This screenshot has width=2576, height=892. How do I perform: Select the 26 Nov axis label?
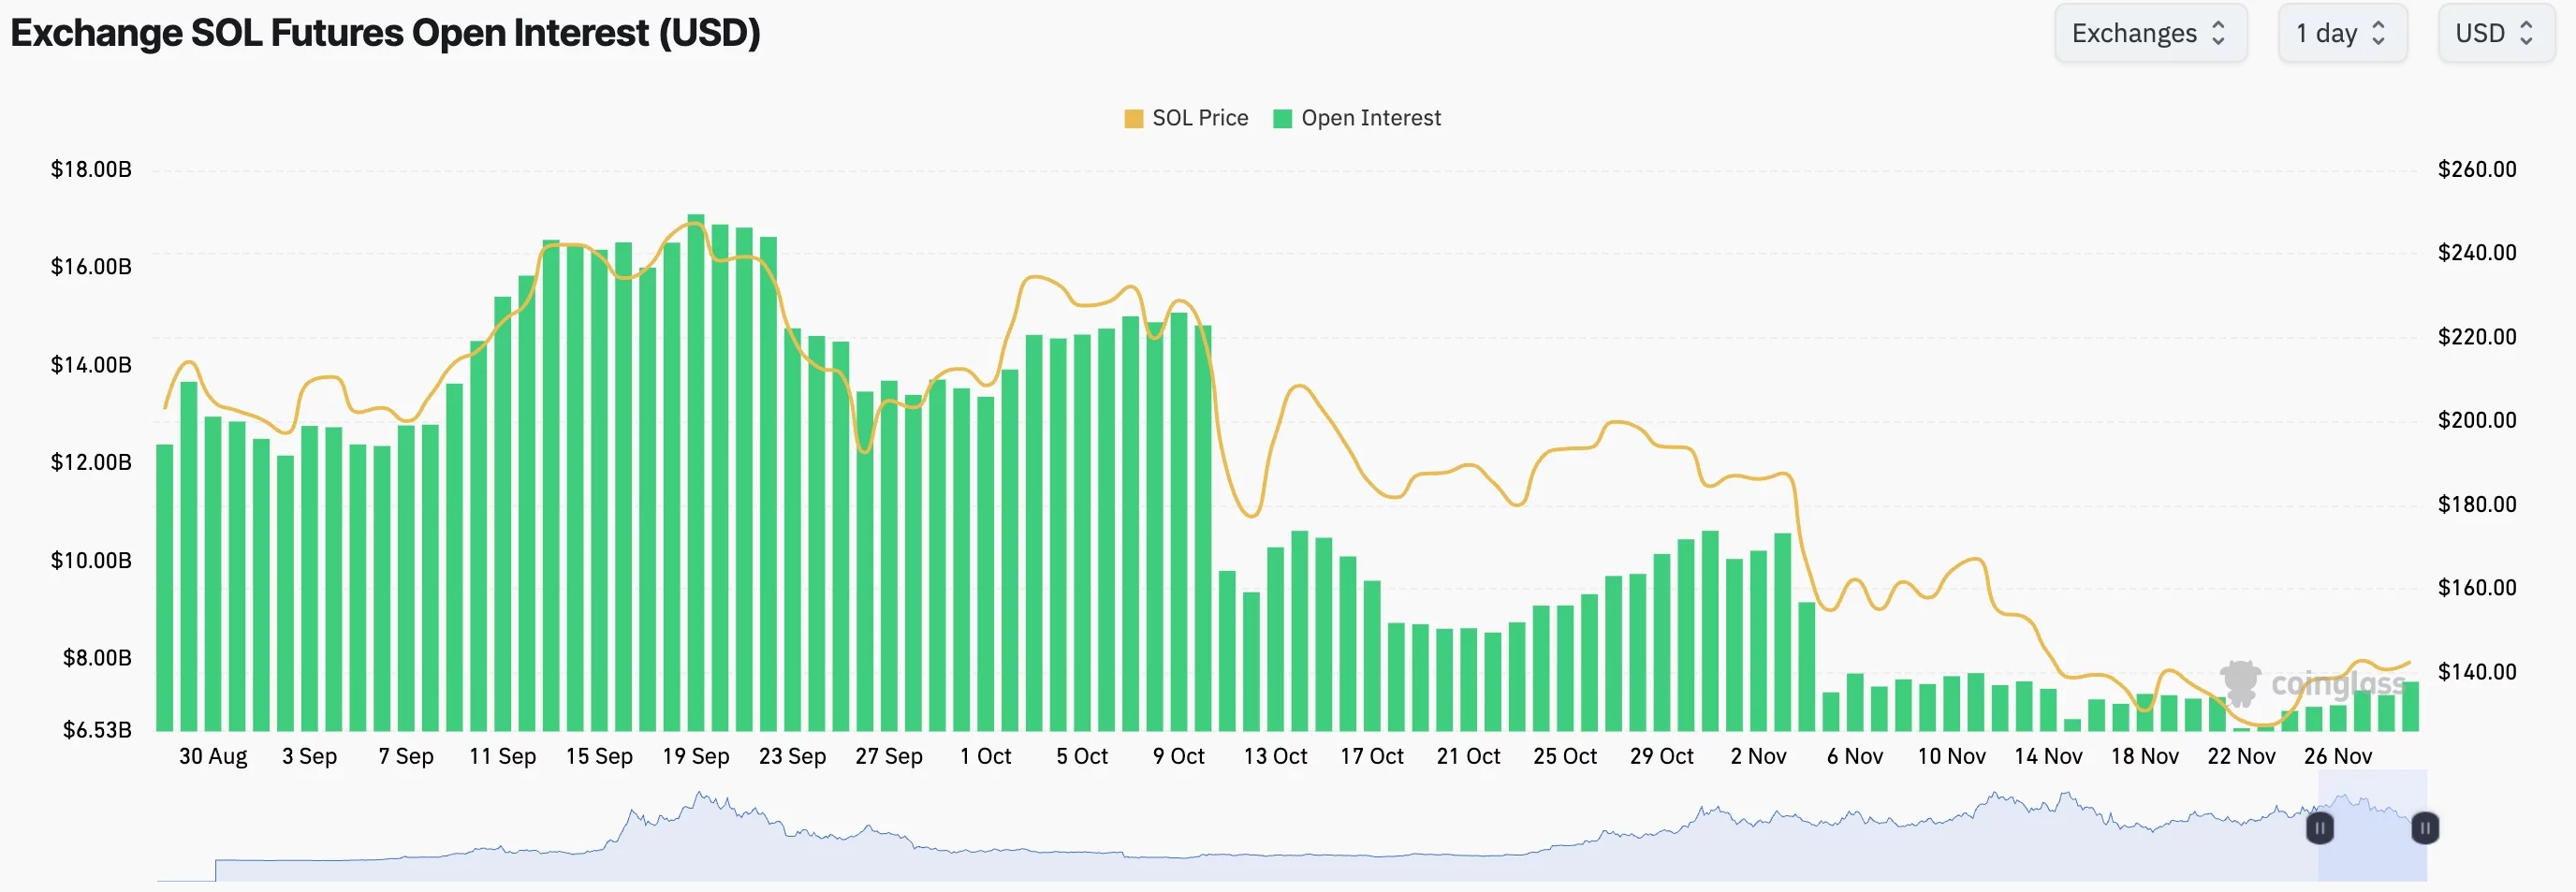click(x=2338, y=756)
